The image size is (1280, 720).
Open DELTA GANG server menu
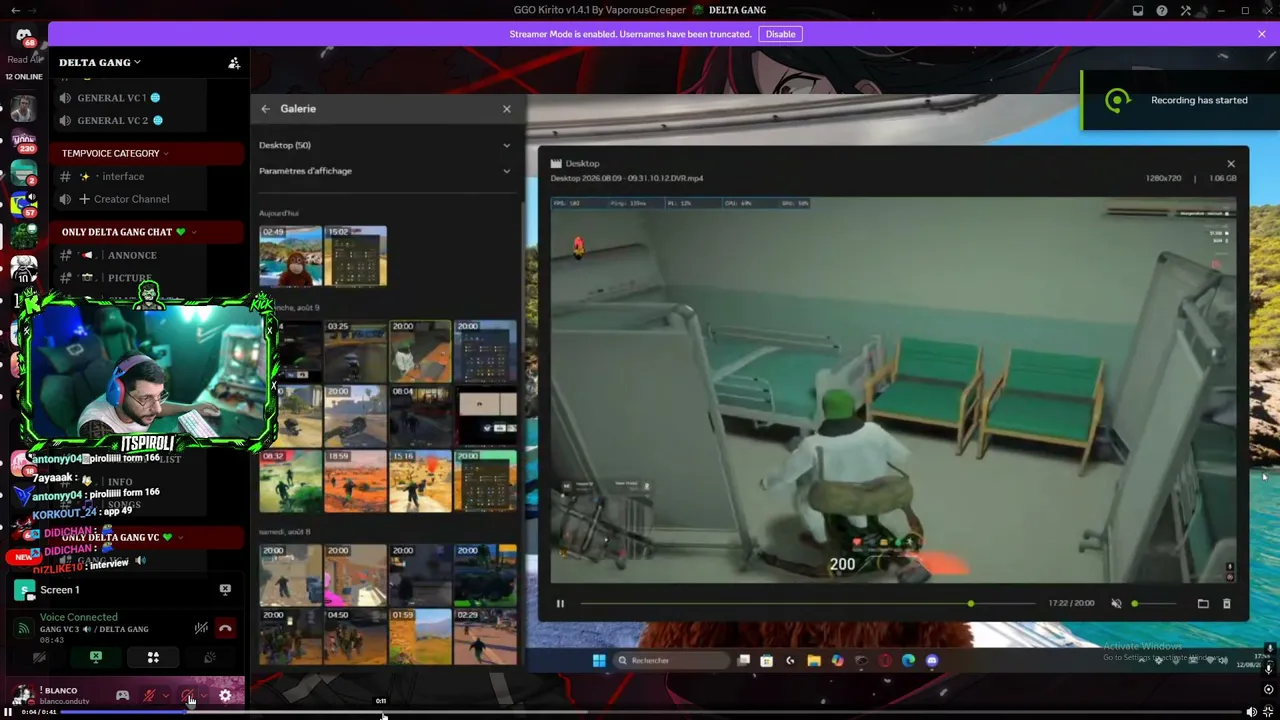click(100, 62)
